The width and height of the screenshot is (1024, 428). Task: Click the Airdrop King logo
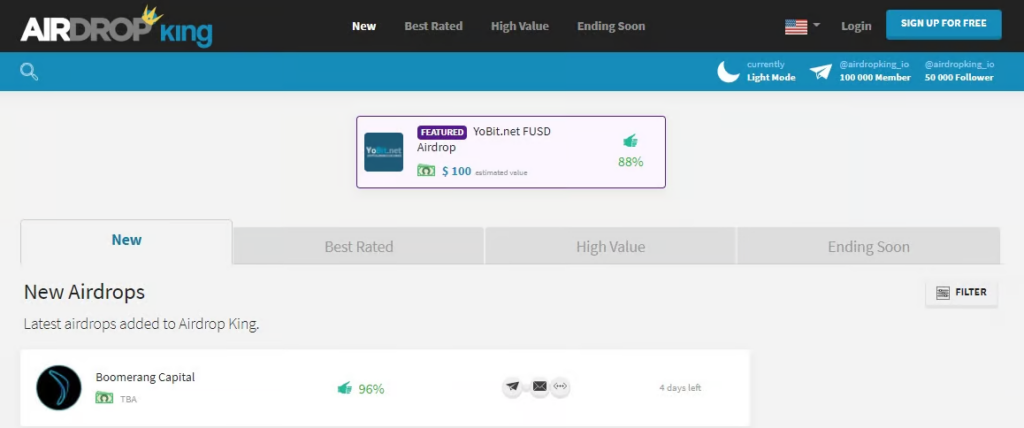[x=116, y=26]
